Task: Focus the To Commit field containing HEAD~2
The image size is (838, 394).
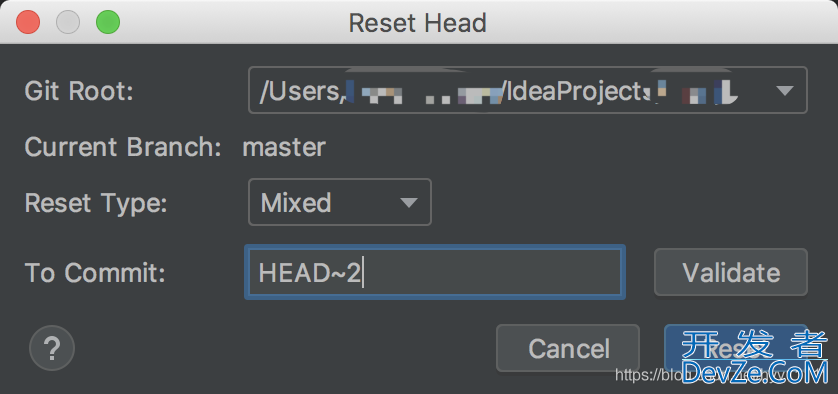Action: pyautogui.click(x=435, y=272)
